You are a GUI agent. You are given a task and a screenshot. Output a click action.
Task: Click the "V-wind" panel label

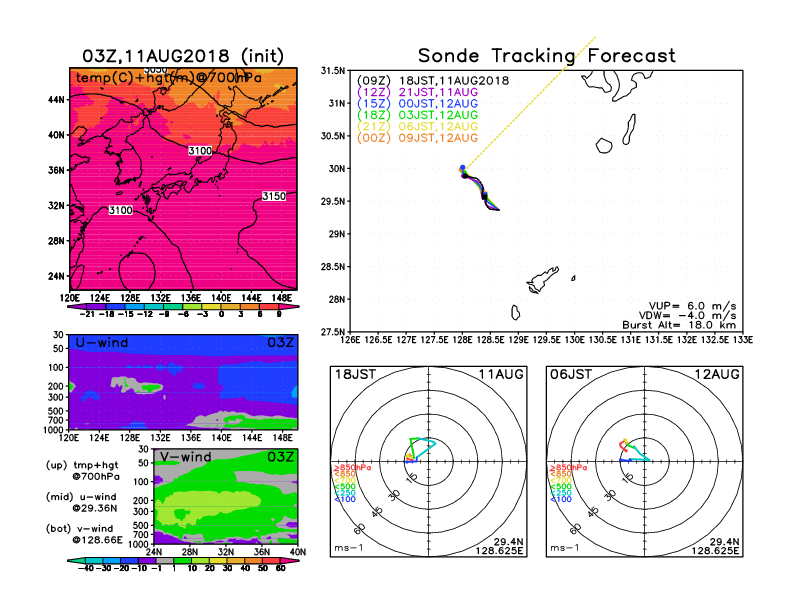point(185,457)
